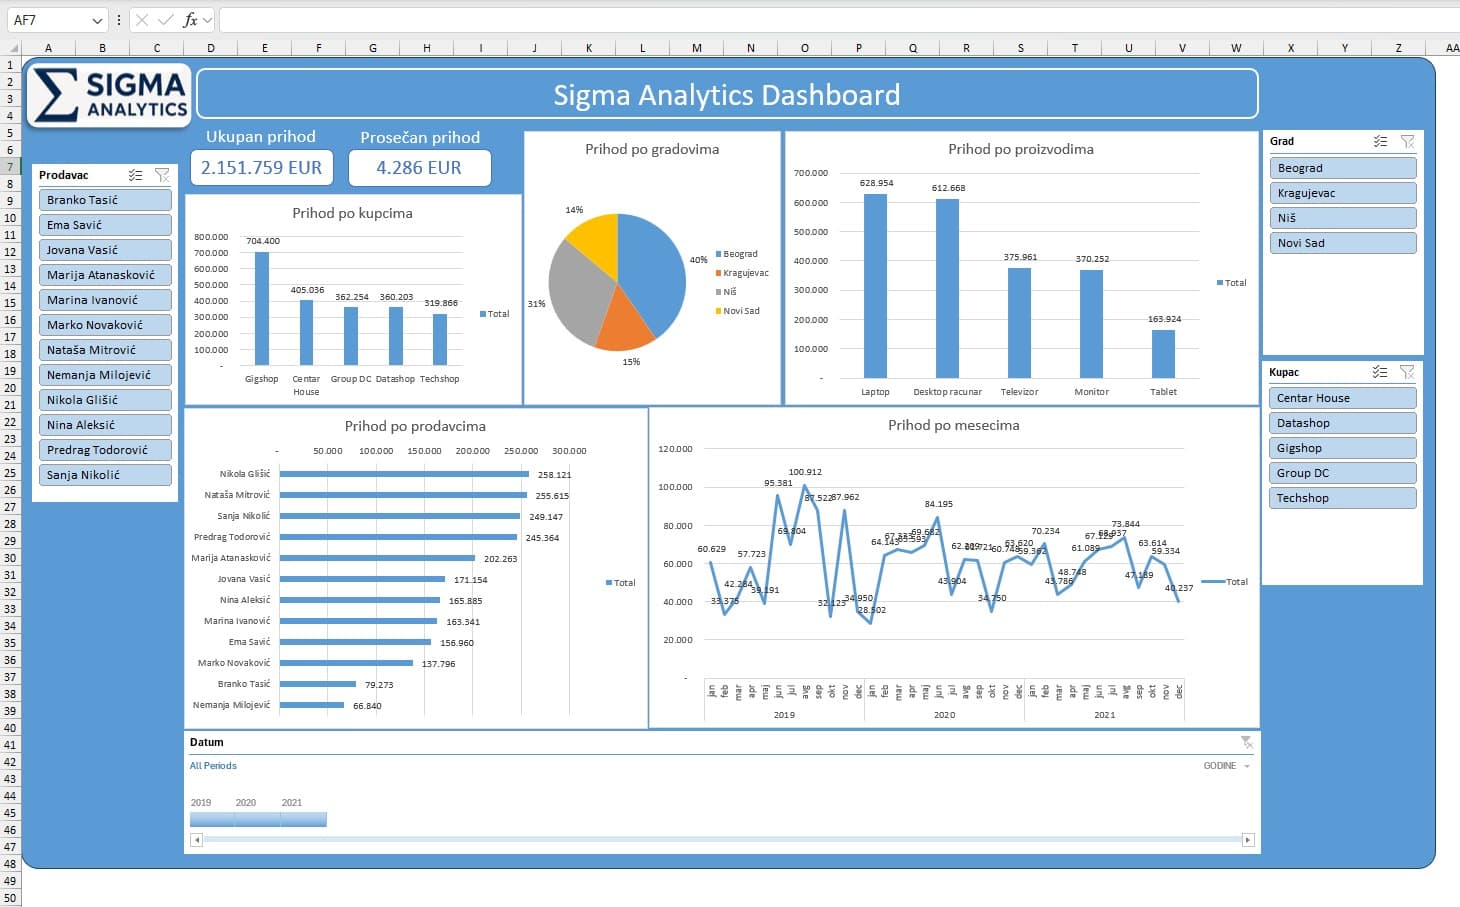Toggle multi-select on Kupac slicer
1460x907 pixels.
click(x=1380, y=372)
